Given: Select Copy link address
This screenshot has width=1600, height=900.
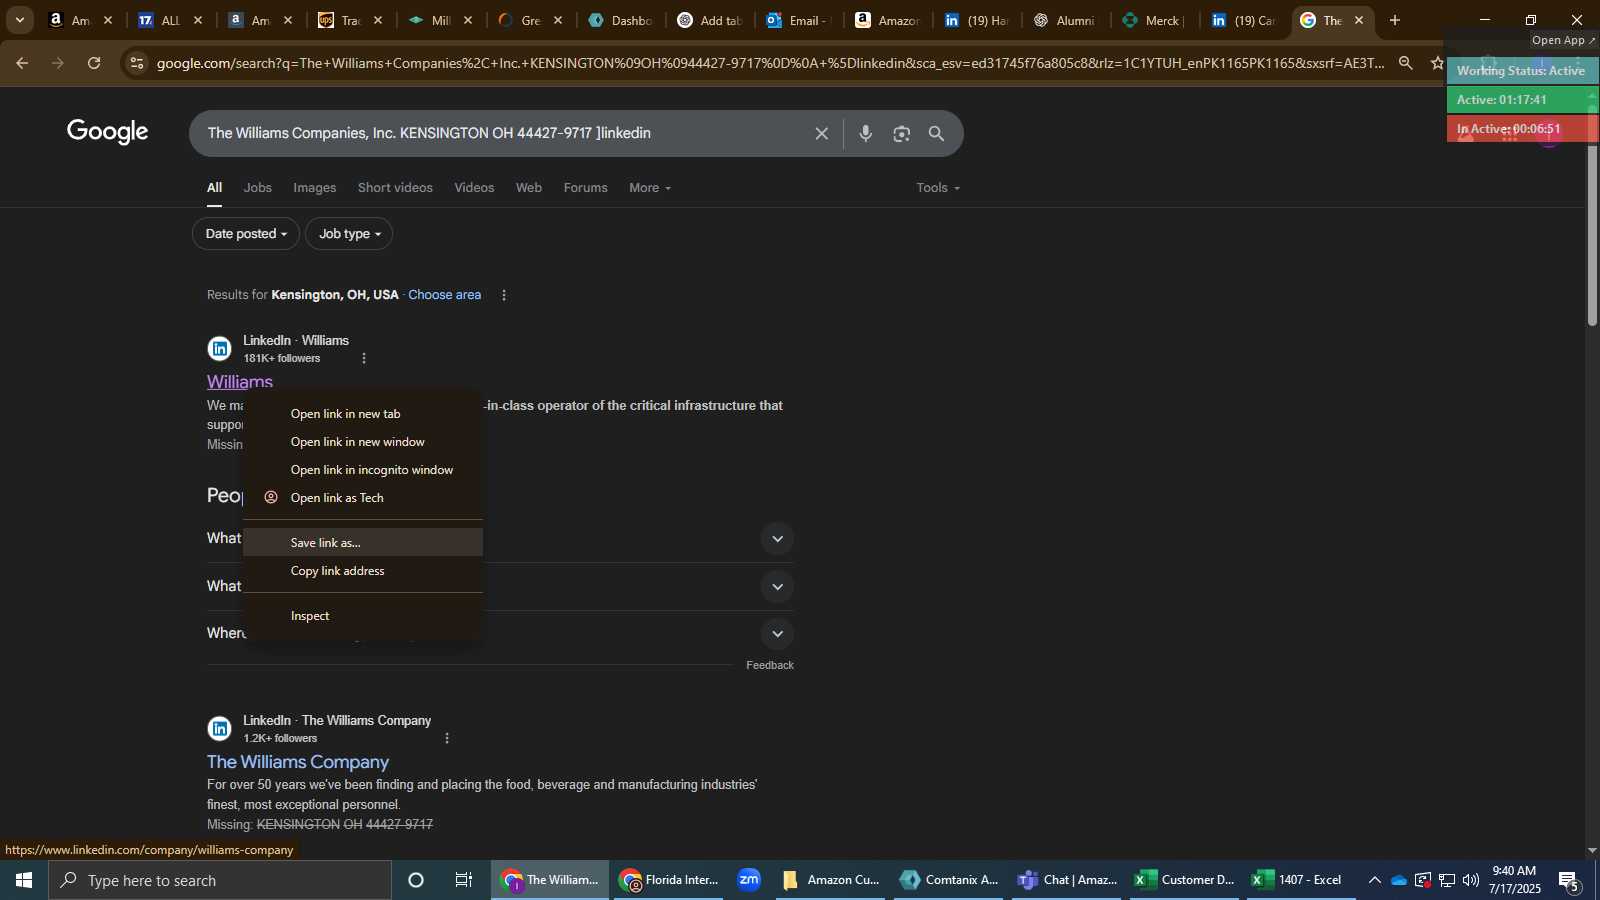Looking at the screenshot, I should click(x=363, y=571).
